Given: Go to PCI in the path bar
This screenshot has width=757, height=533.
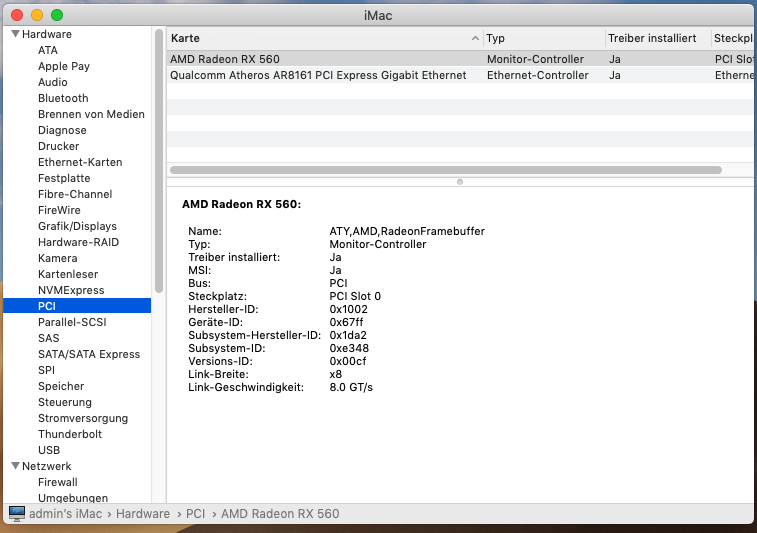Looking at the screenshot, I should pyautogui.click(x=196, y=514).
